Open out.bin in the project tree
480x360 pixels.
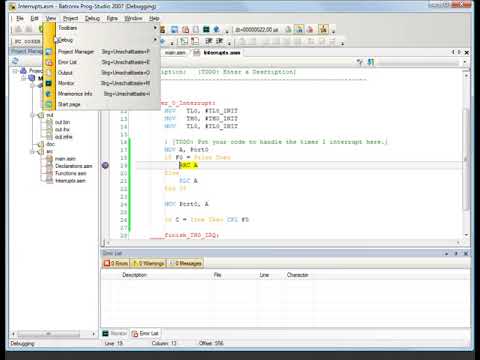point(62,122)
